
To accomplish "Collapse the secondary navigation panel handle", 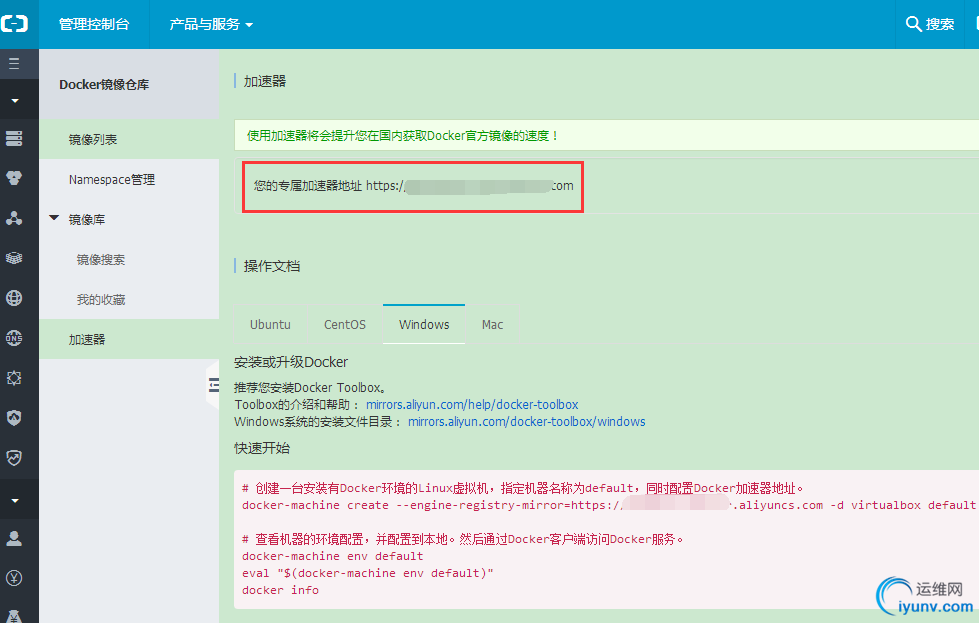I will click(213, 385).
